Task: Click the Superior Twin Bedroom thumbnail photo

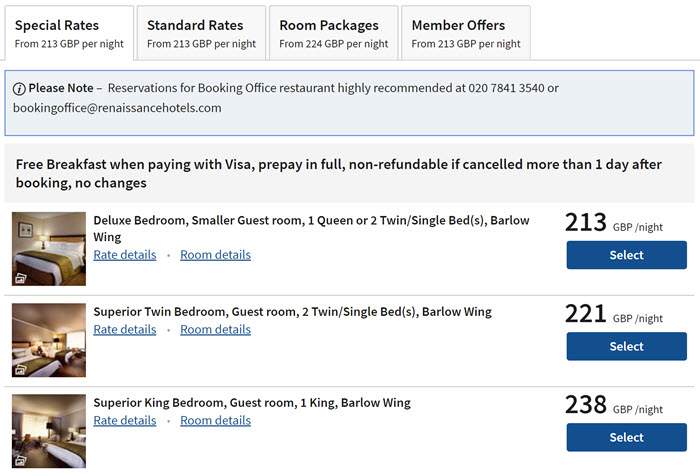Action: (49, 340)
